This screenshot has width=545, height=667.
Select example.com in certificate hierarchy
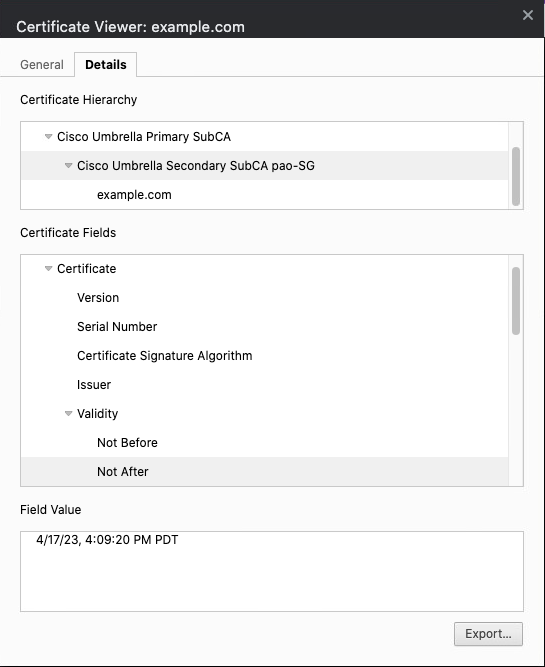[x=134, y=195]
